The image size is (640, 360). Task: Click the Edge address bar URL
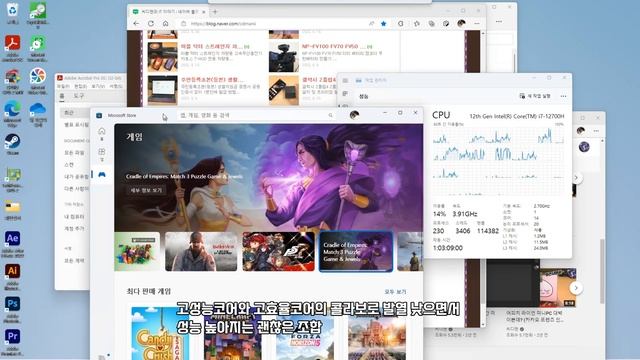(224, 24)
